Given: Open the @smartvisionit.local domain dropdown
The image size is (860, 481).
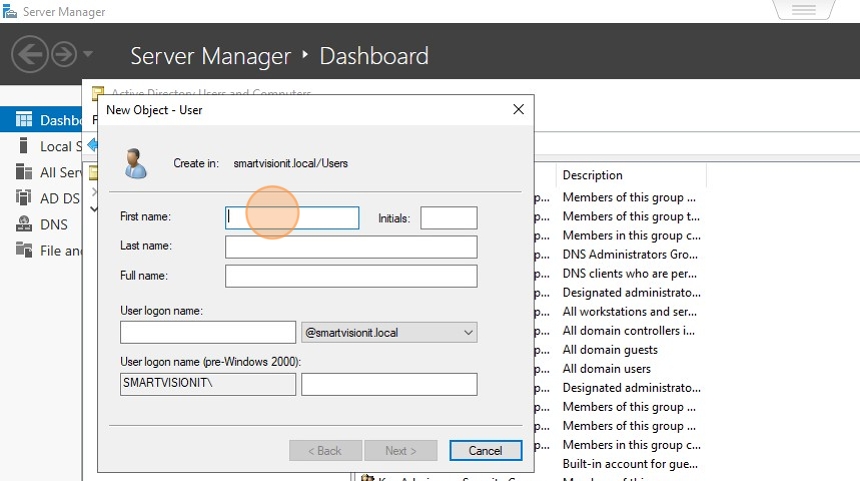Looking at the screenshot, I should pos(389,332).
